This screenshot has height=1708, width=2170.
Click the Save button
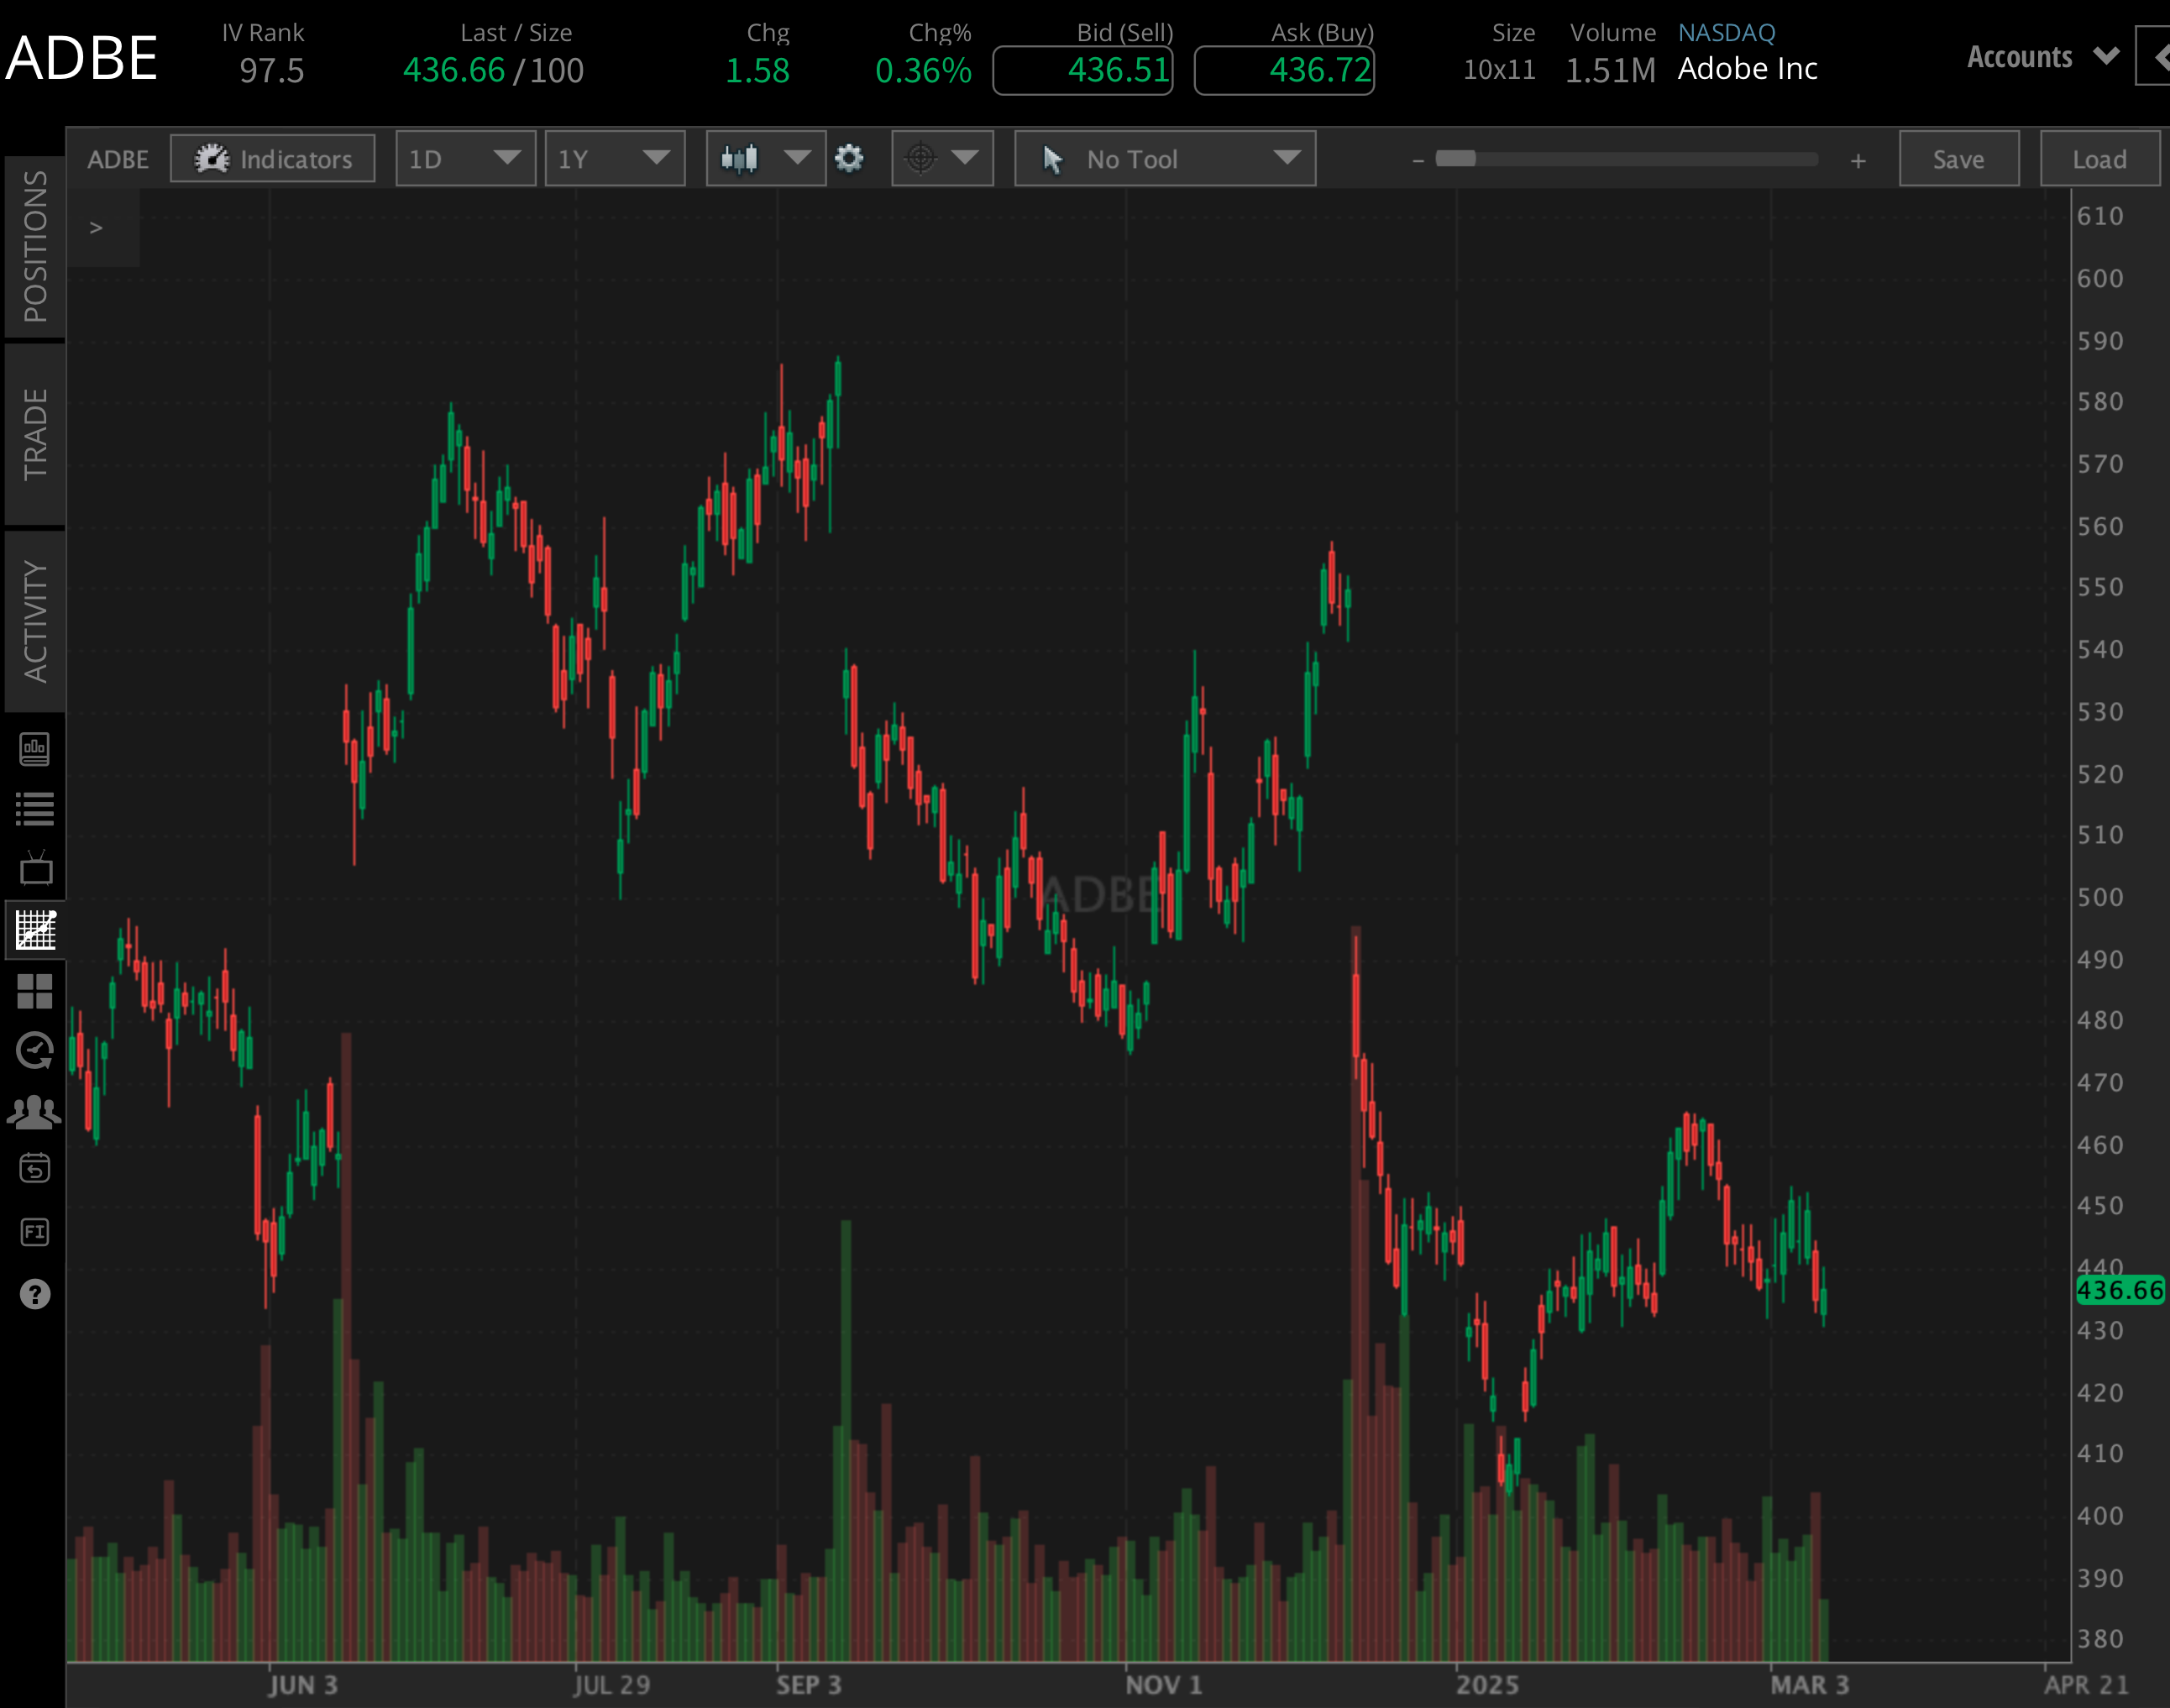[1957, 158]
